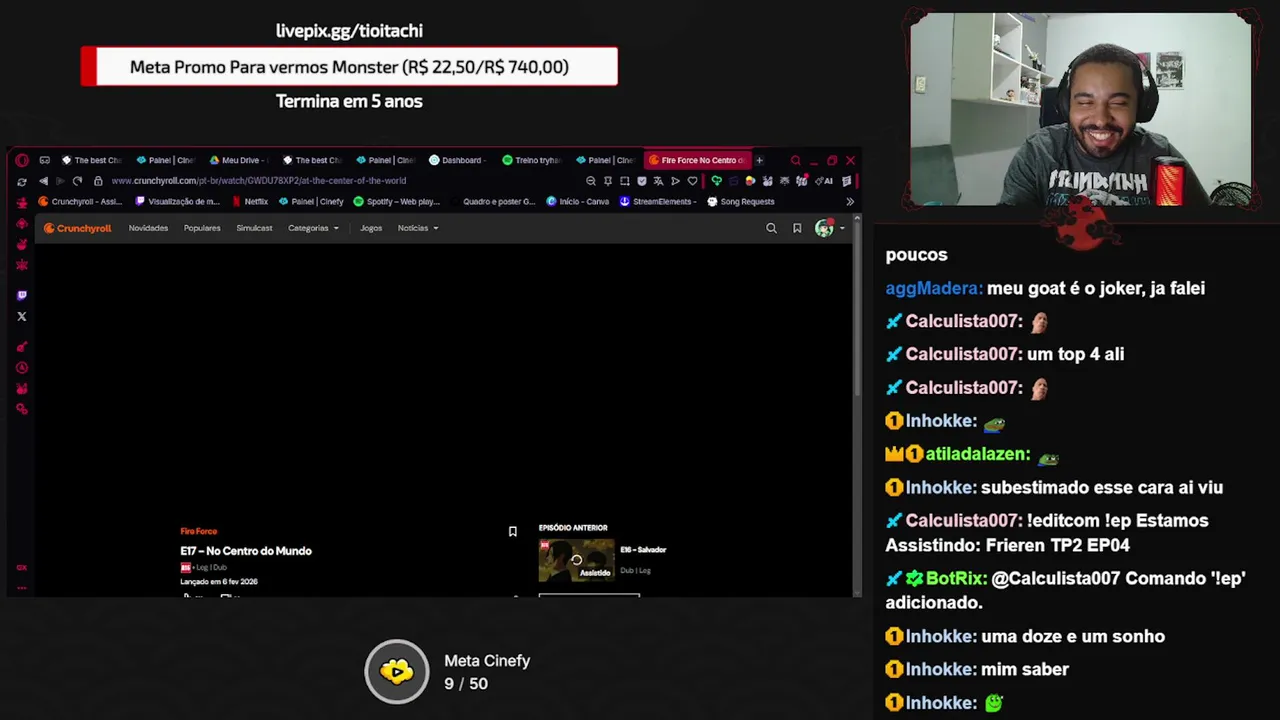The width and height of the screenshot is (1280, 720).
Task: Open E16 Salvador episode thumbnail
Action: [577, 560]
